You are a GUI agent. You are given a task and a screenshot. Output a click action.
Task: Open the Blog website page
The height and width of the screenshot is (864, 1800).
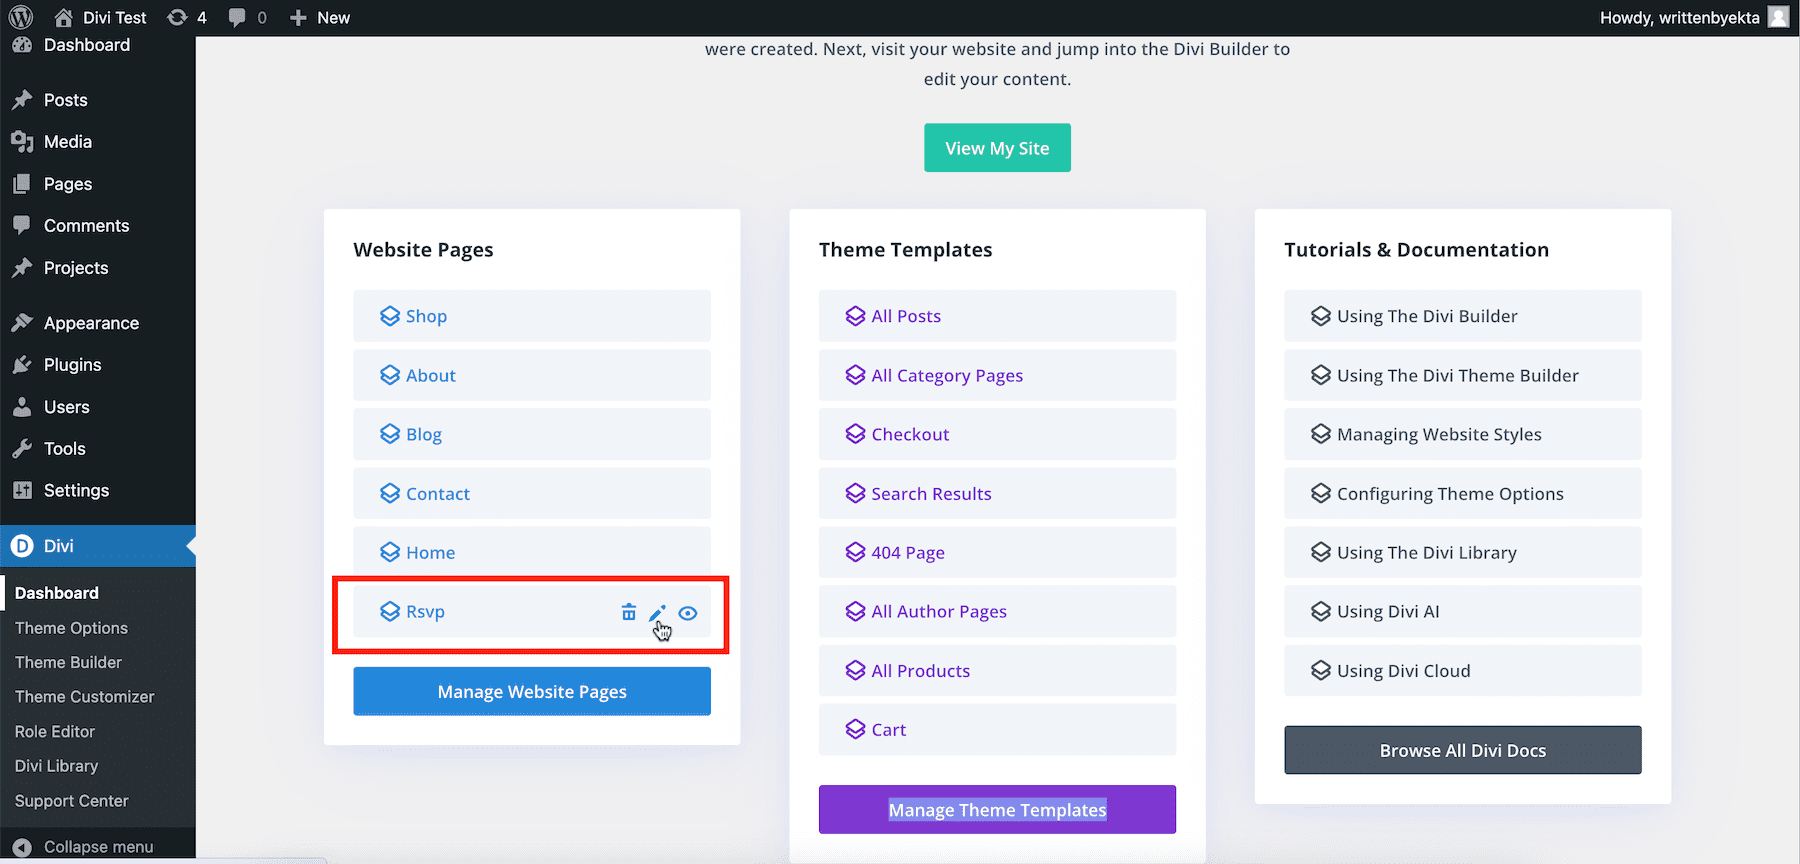click(x=532, y=434)
